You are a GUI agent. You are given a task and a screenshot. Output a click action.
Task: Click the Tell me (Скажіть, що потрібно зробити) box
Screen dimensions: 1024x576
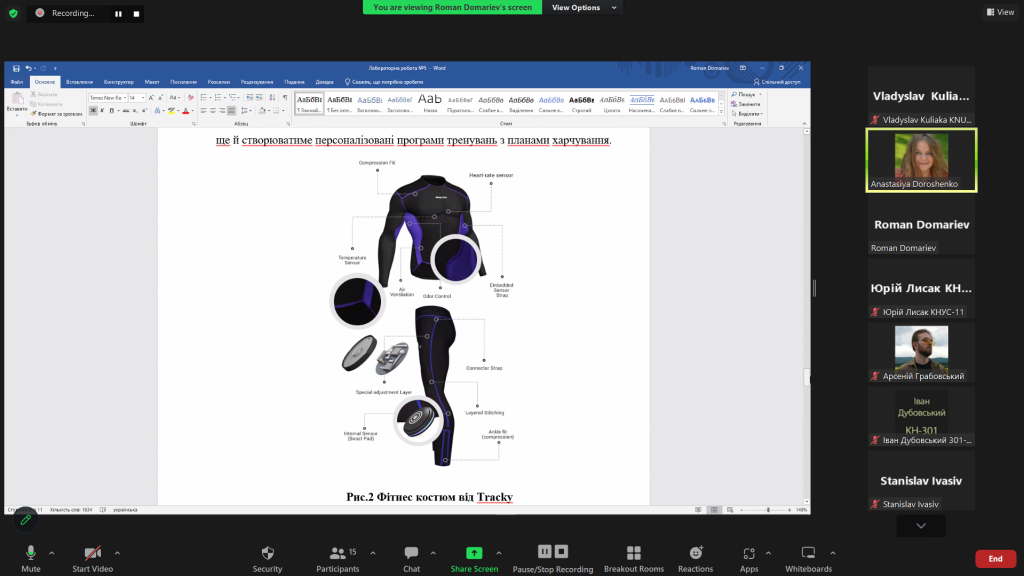coord(384,82)
